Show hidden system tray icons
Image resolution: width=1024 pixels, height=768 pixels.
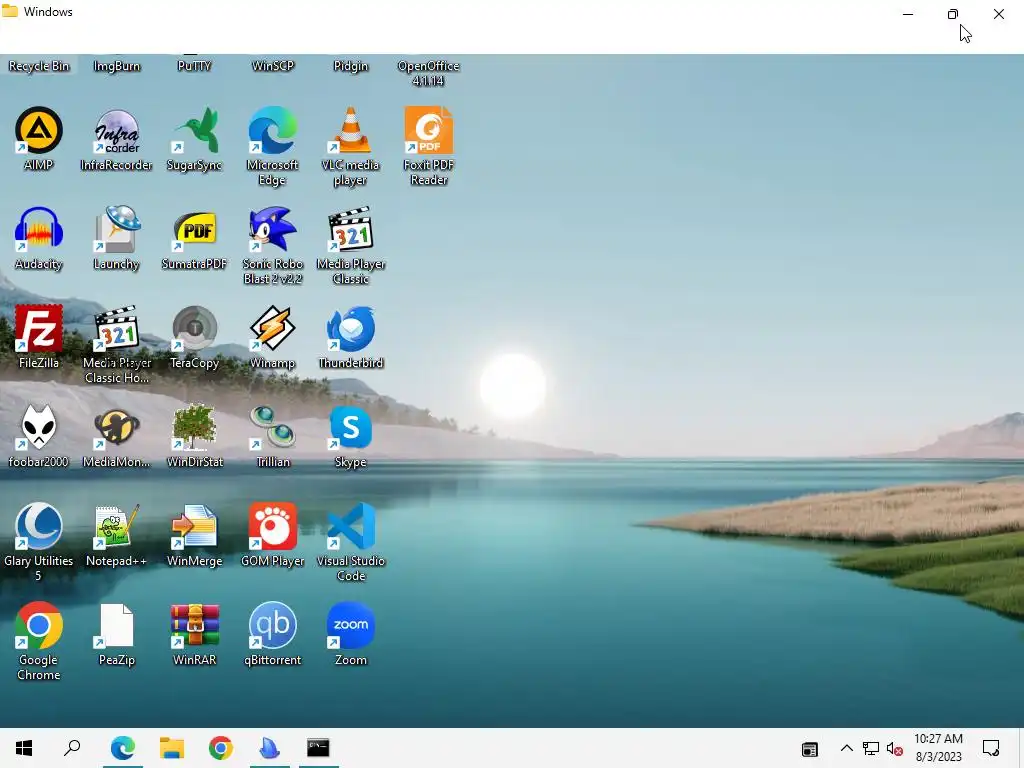[x=846, y=748]
